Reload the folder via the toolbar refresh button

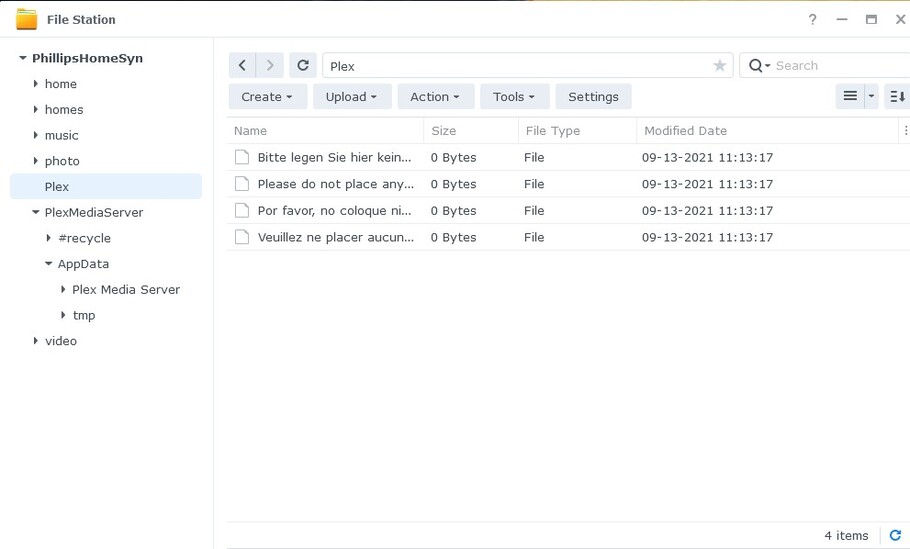pos(303,65)
